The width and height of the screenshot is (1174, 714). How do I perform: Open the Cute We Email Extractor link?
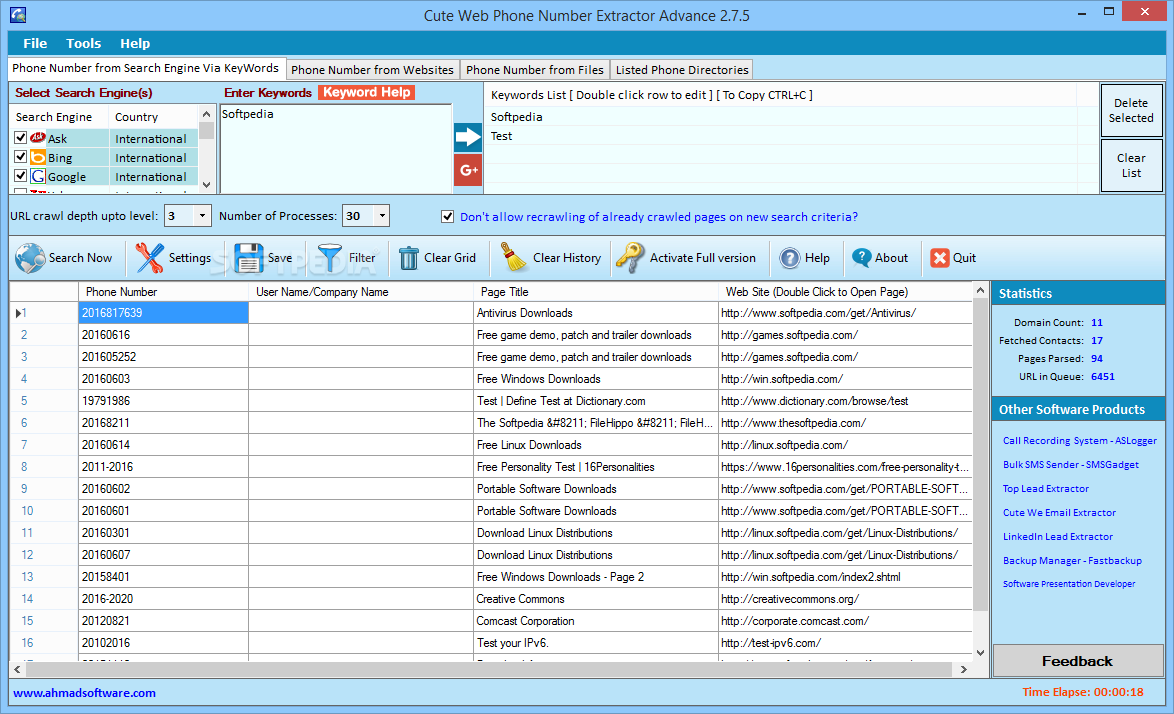point(1059,513)
